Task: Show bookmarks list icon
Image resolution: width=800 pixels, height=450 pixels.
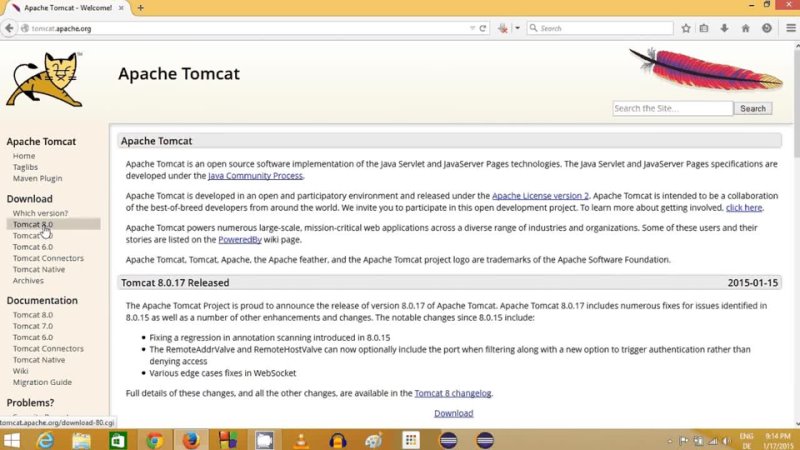Action: (704, 29)
